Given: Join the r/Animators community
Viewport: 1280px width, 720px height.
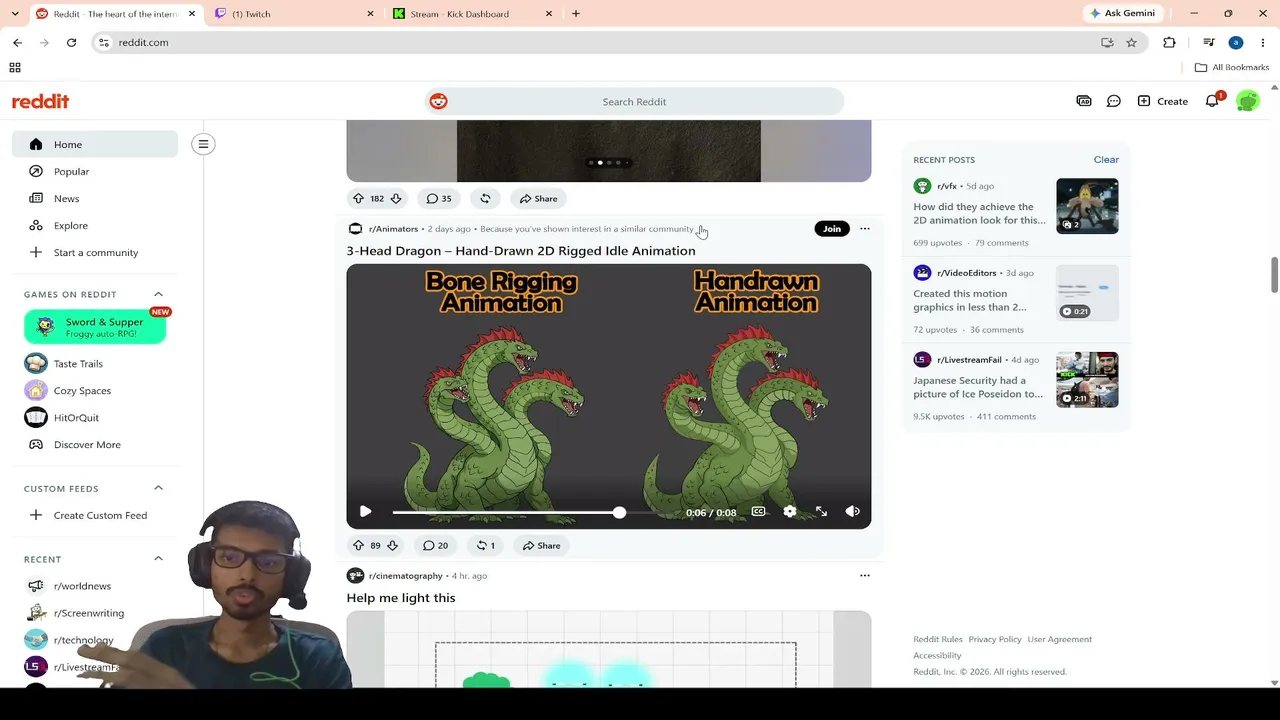Looking at the screenshot, I should [x=832, y=229].
